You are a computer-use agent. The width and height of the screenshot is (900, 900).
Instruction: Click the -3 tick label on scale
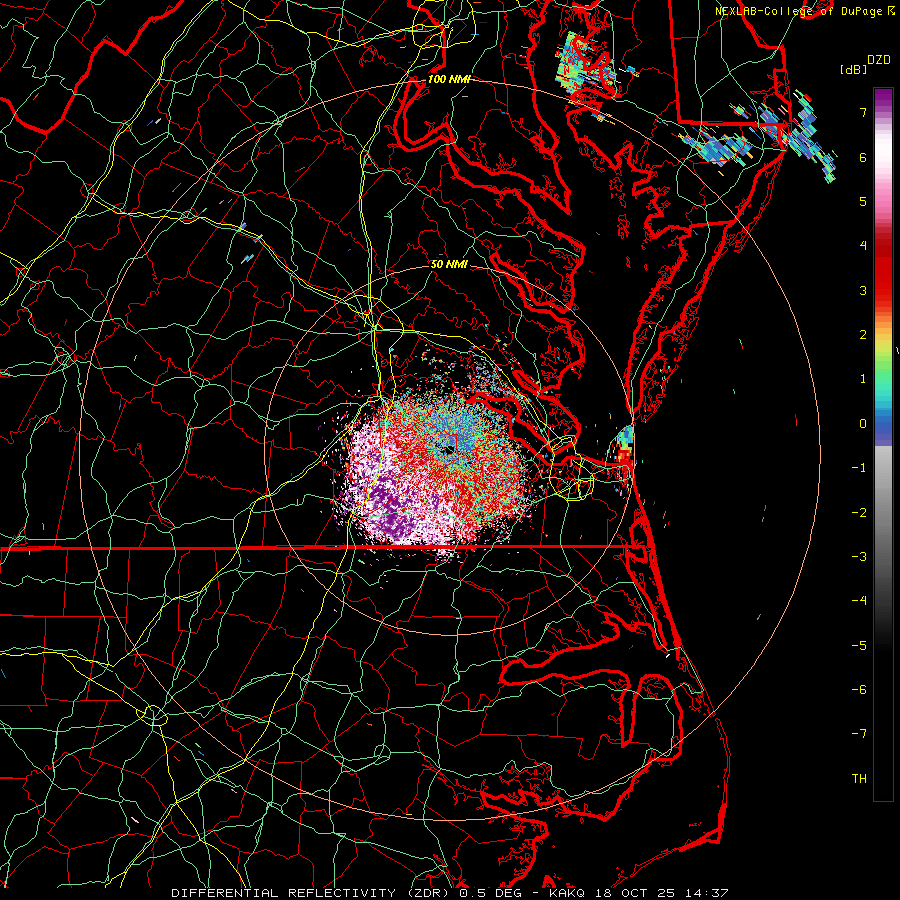(859, 557)
